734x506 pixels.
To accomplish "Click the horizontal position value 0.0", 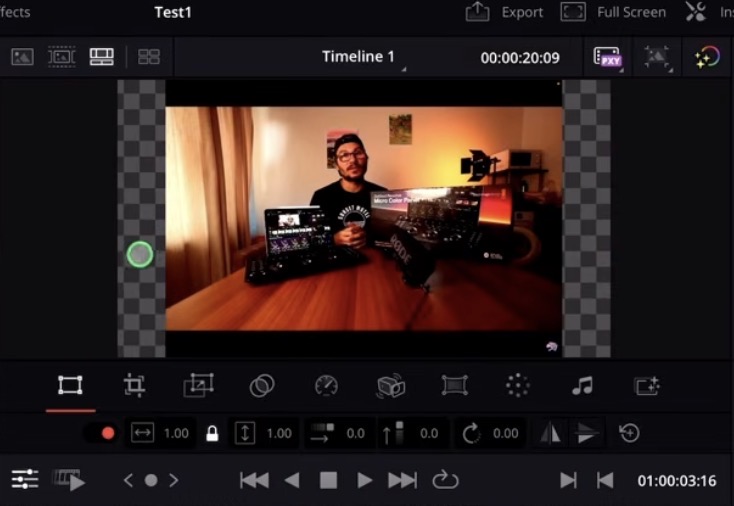I will [355, 433].
